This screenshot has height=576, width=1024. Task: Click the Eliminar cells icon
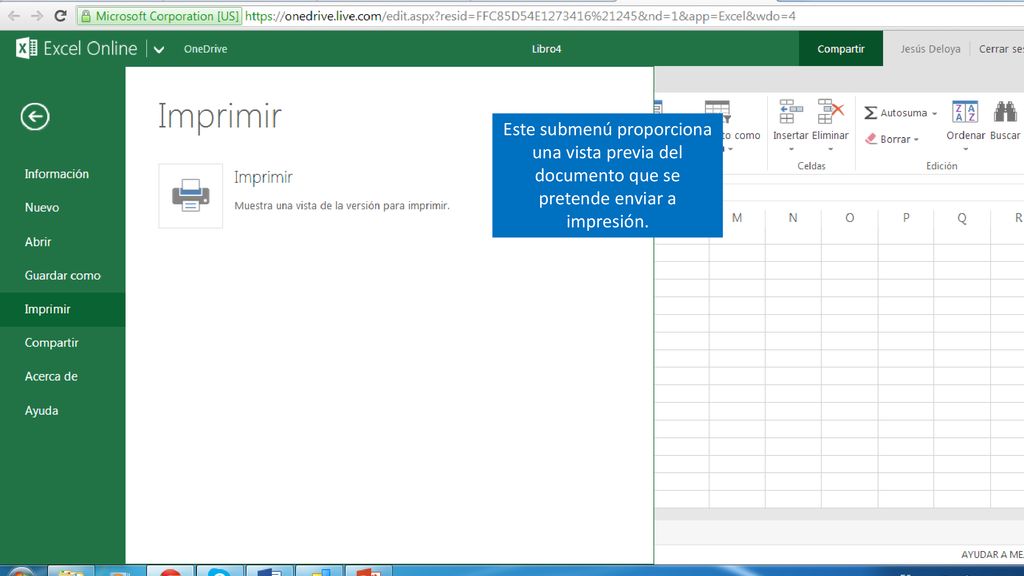coord(830,112)
